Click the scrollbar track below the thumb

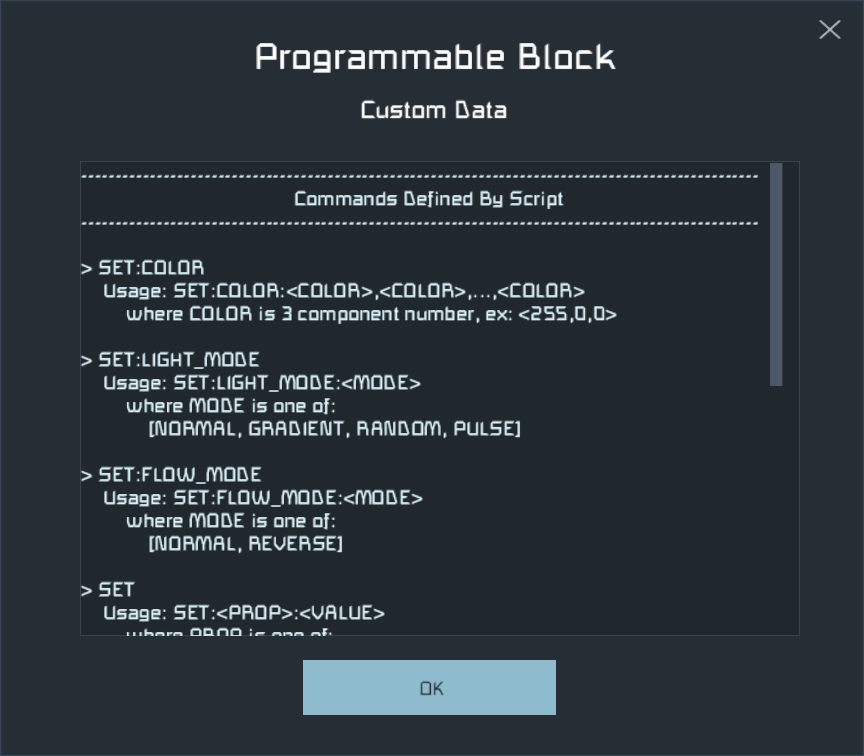pyautogui.click(x=776, y=510)
